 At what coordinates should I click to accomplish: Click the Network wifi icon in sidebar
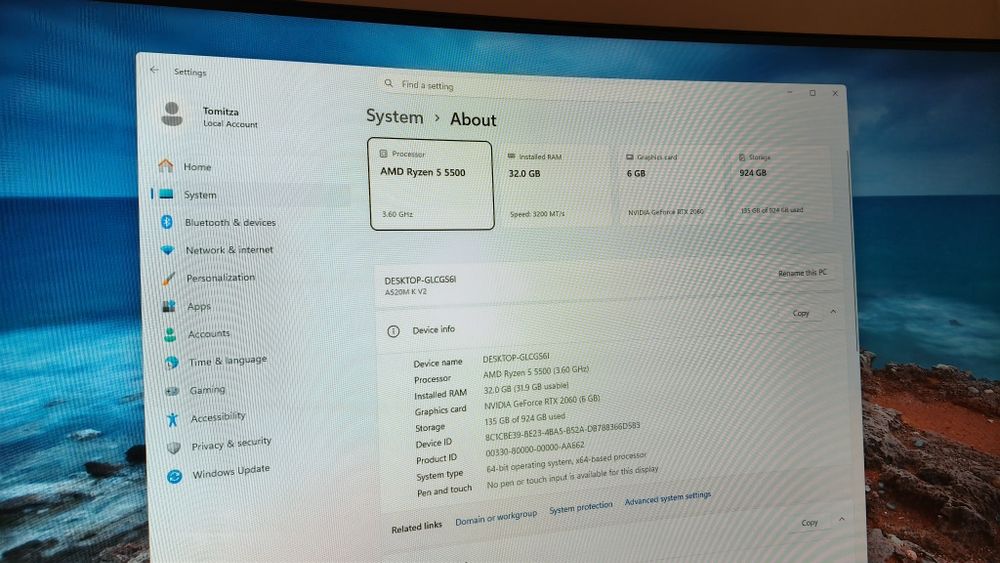pos(168,250)
